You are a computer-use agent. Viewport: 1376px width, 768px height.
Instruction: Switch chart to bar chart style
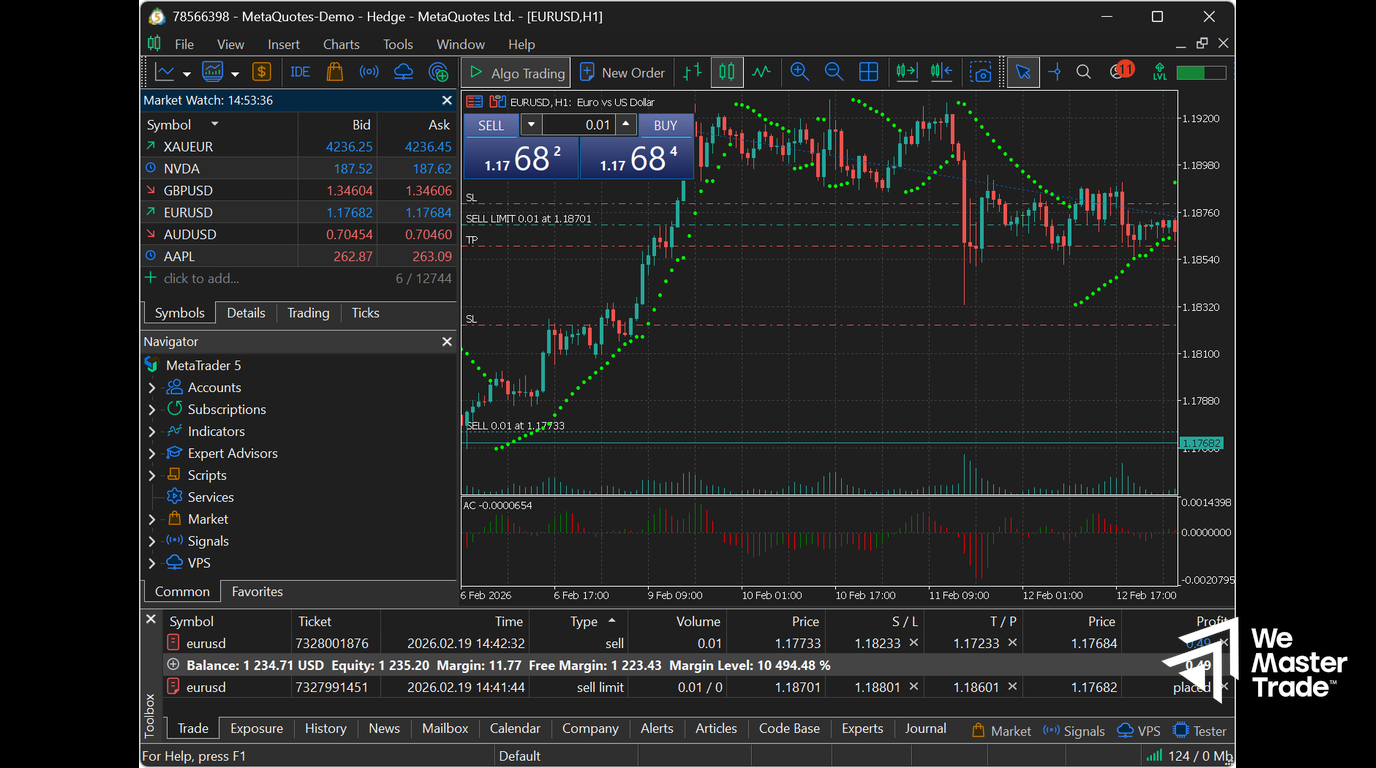[692, 72]
